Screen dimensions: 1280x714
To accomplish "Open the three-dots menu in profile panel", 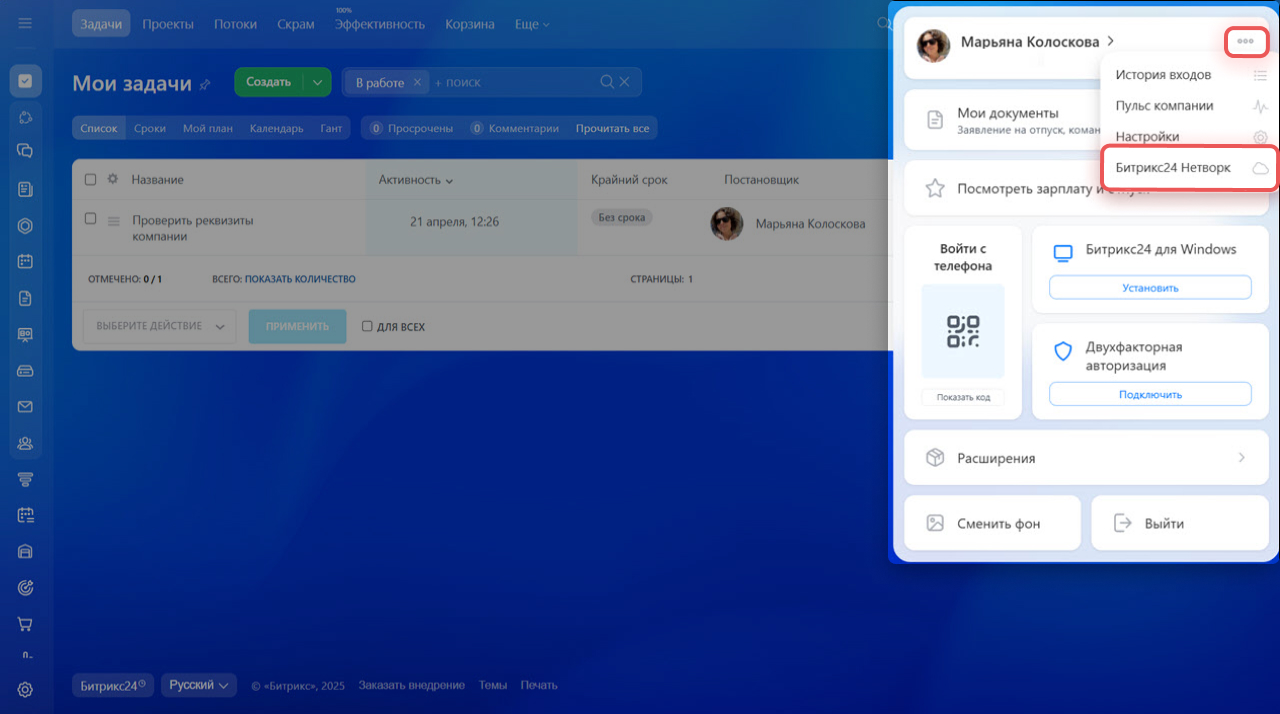I will [x=1245, y=41].
